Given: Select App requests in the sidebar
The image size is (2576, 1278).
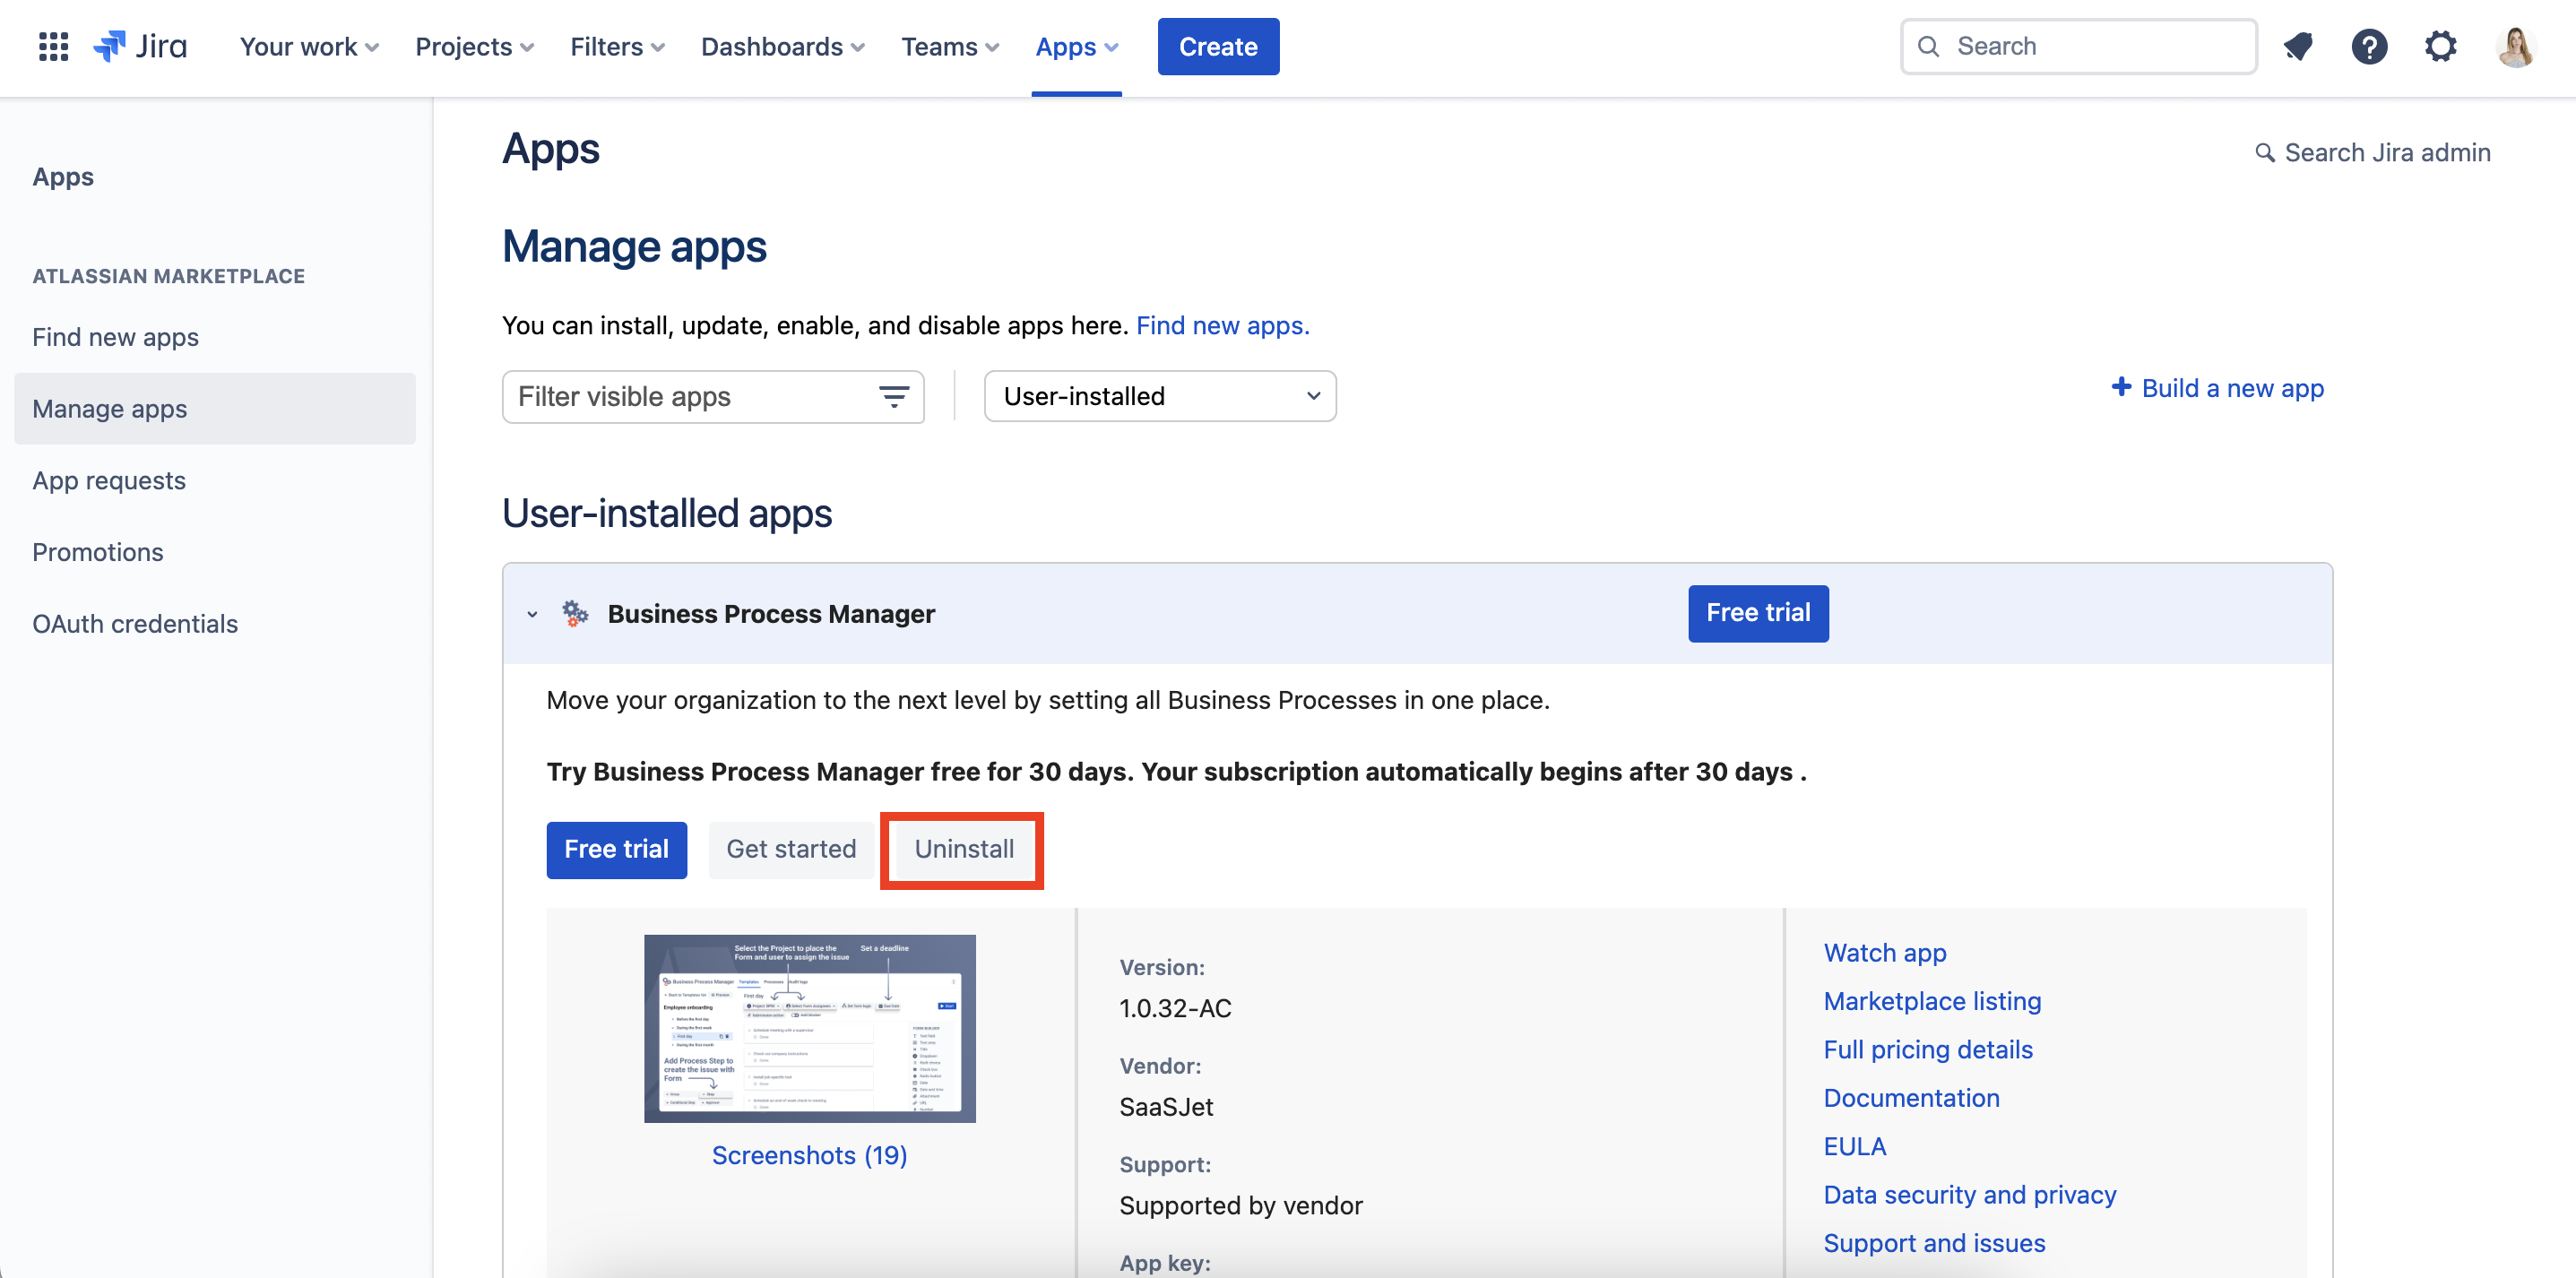Looking at the screenshot, I should 109,481.
